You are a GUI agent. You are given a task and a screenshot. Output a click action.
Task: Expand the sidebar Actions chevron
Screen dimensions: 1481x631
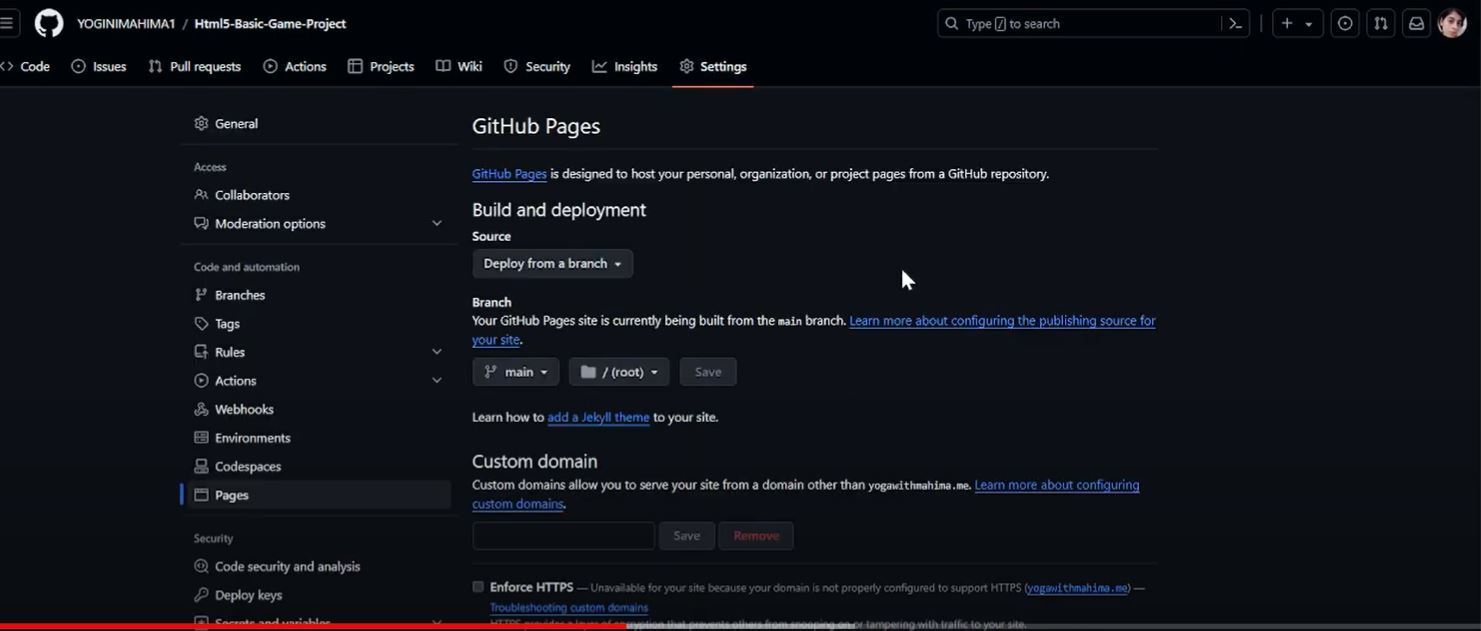(x=437, y=381)
